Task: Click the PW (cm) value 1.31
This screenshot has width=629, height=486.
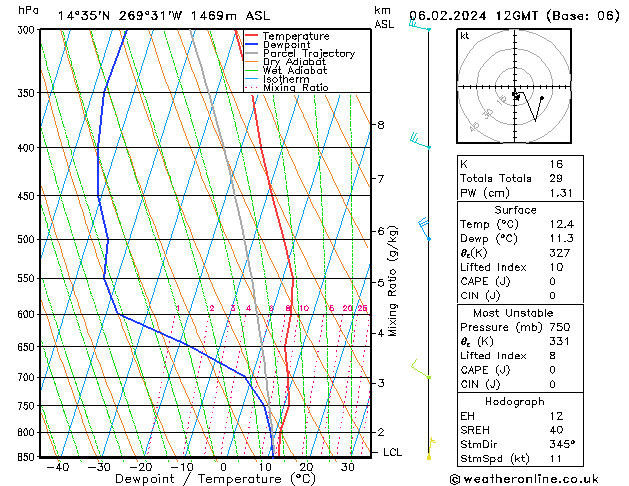Action: click(561, 193)
